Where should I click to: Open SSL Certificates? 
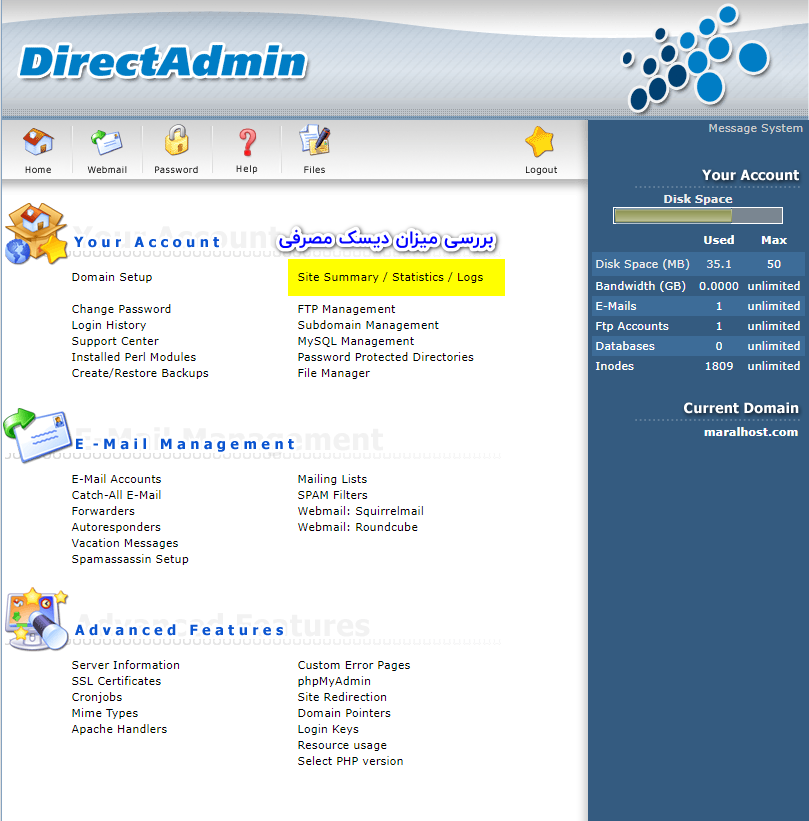click(x=116, y=681)
